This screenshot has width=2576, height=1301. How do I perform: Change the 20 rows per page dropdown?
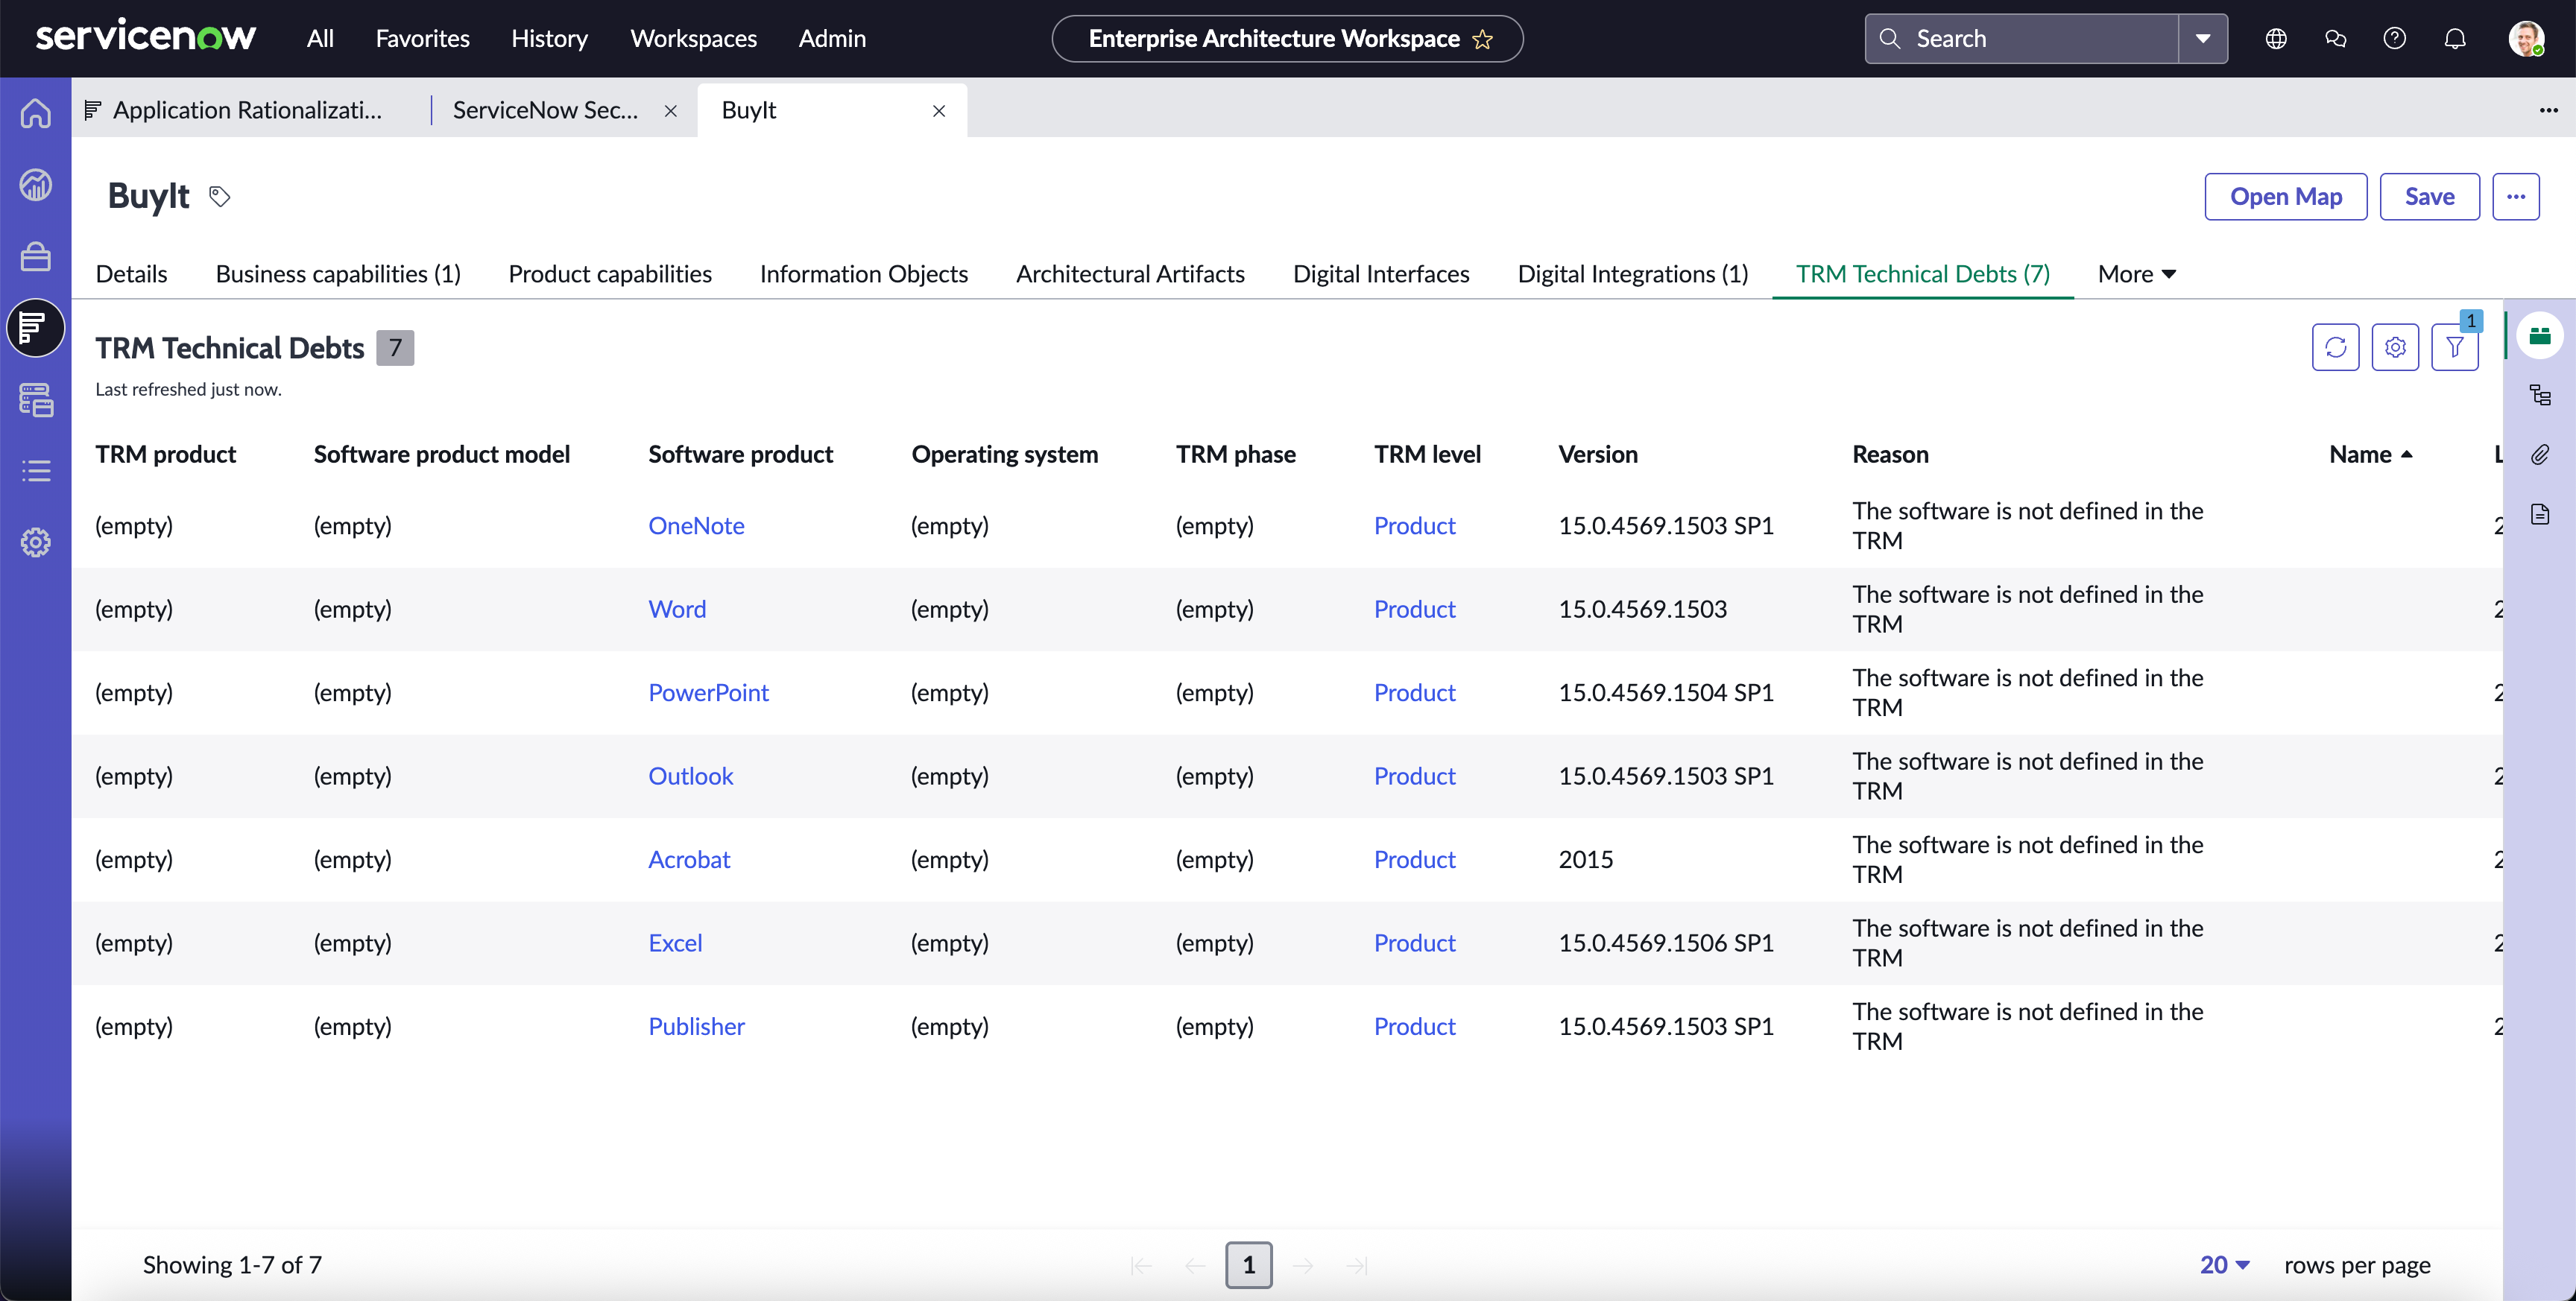pyautogui.click(x=2225, y=1265)
